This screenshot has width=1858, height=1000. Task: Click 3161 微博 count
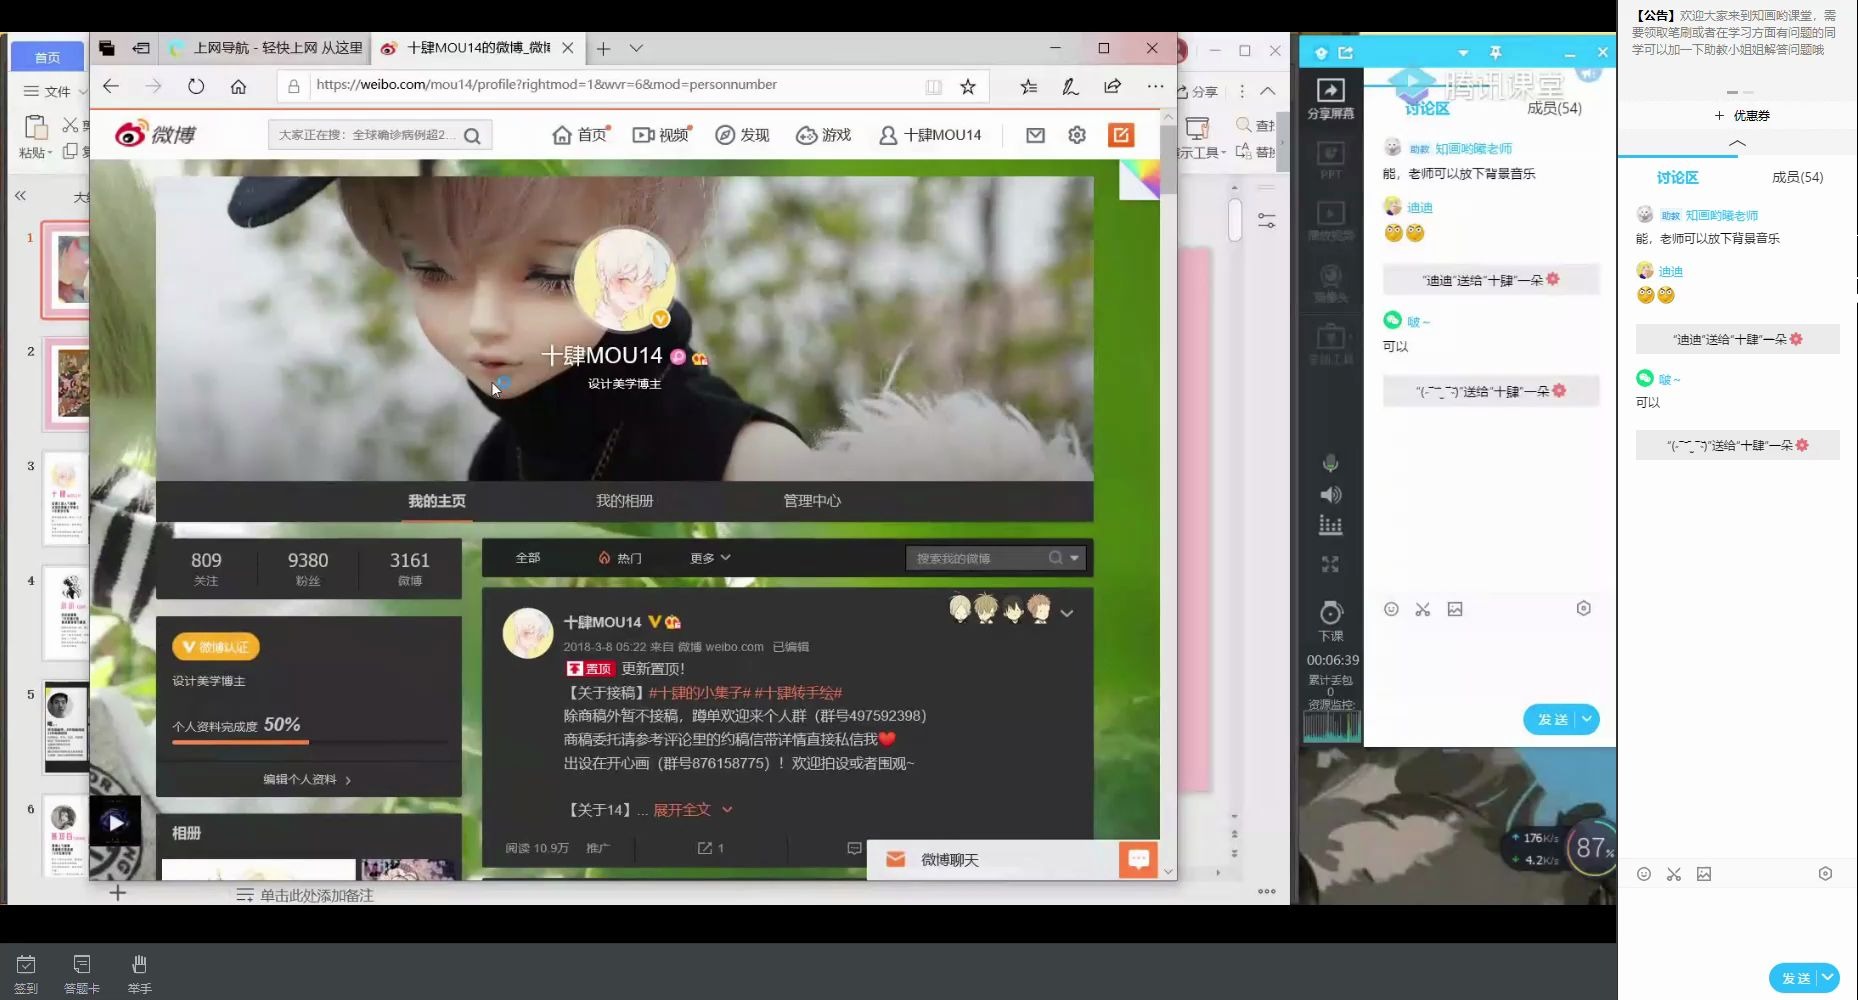(x=410, y=568)
